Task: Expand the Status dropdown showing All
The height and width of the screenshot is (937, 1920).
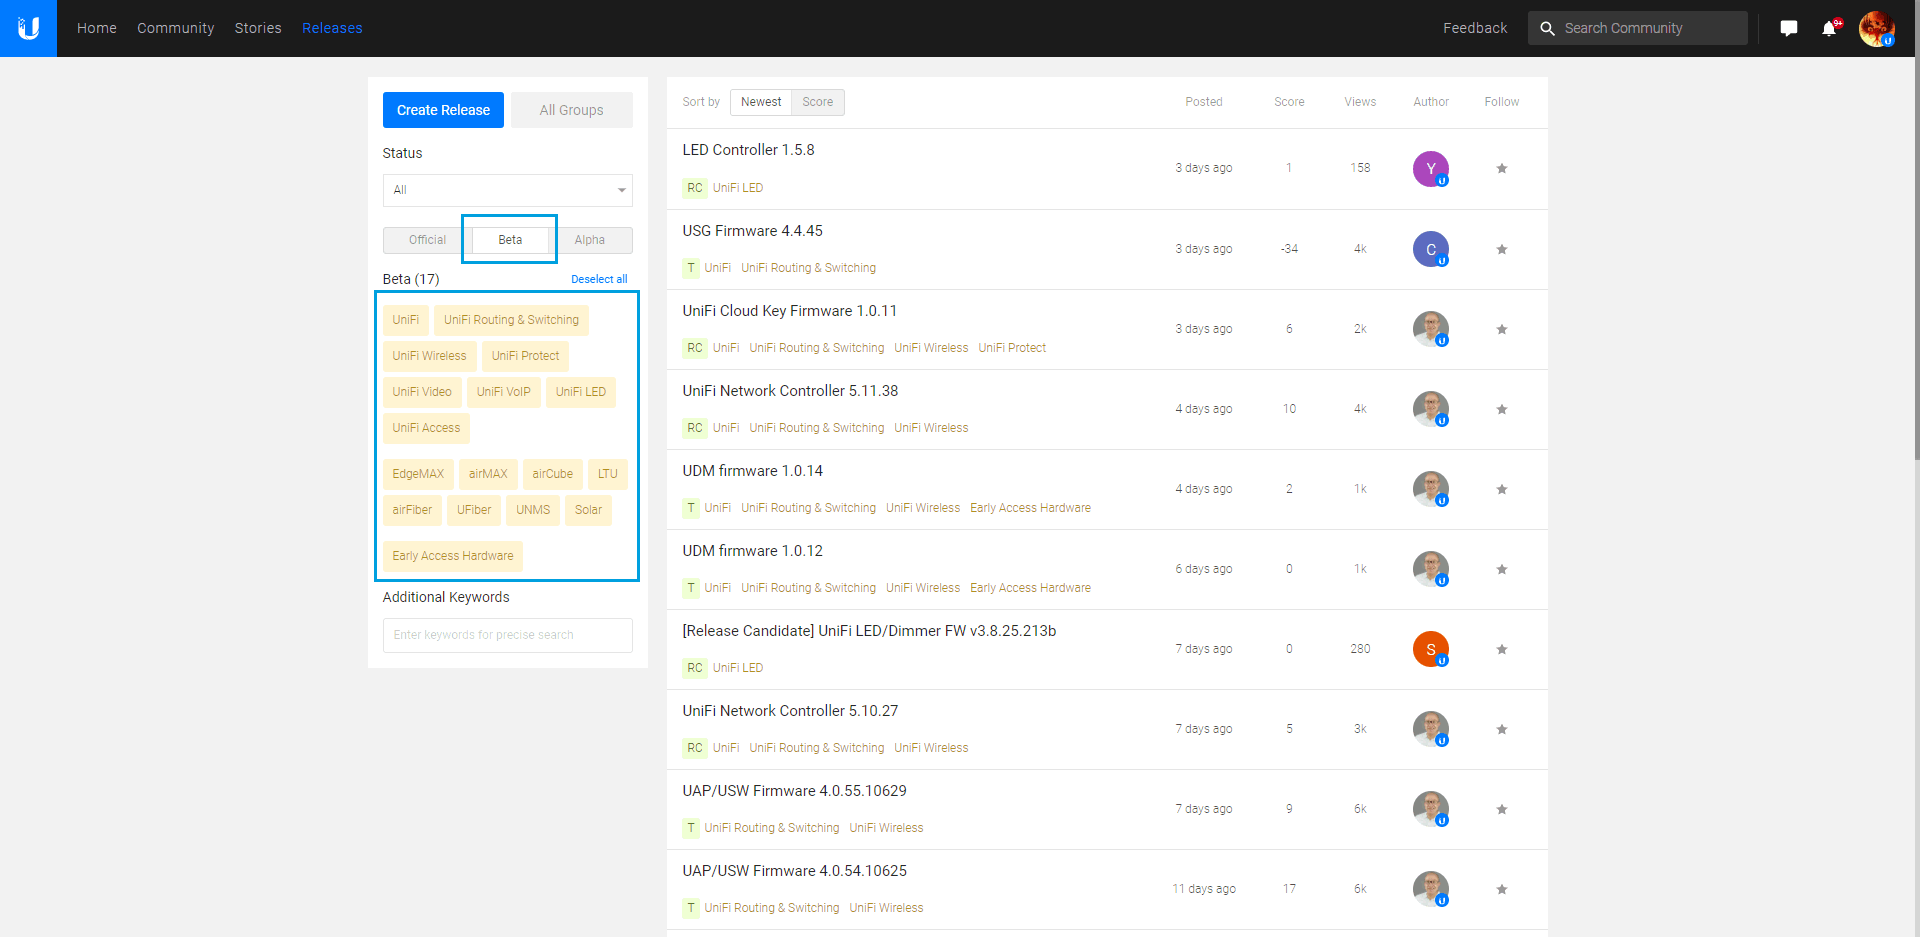Action: (x=507, y=190)
